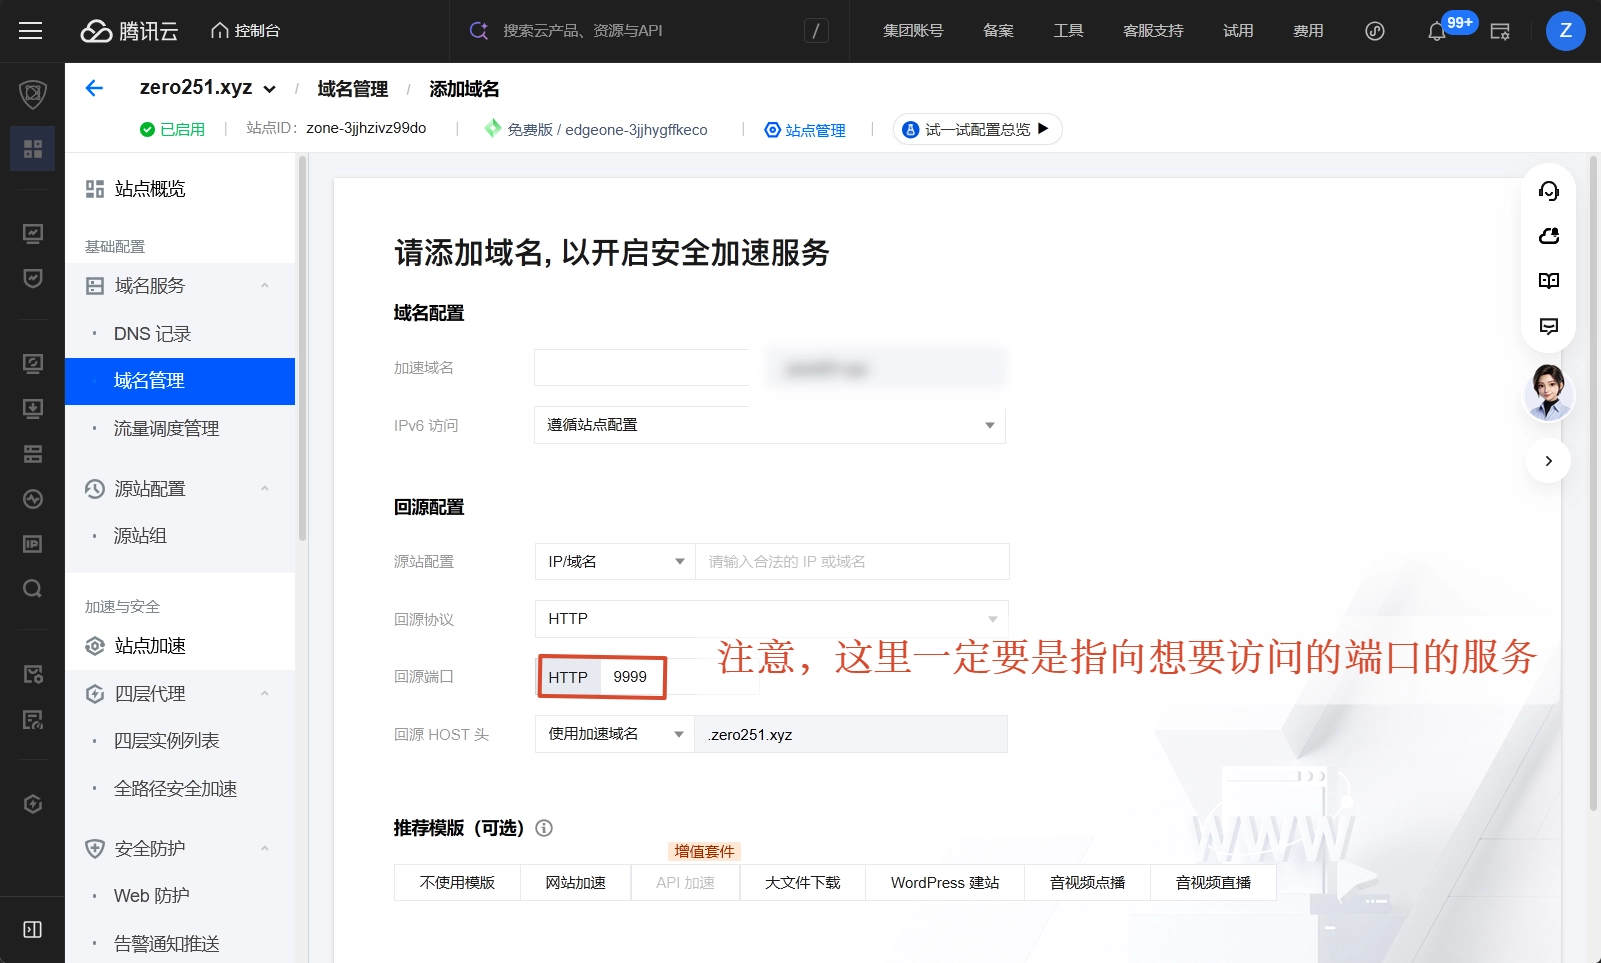Open customer service headset icon
The height and width of the screenshot is (963, 1601).
1549,191
